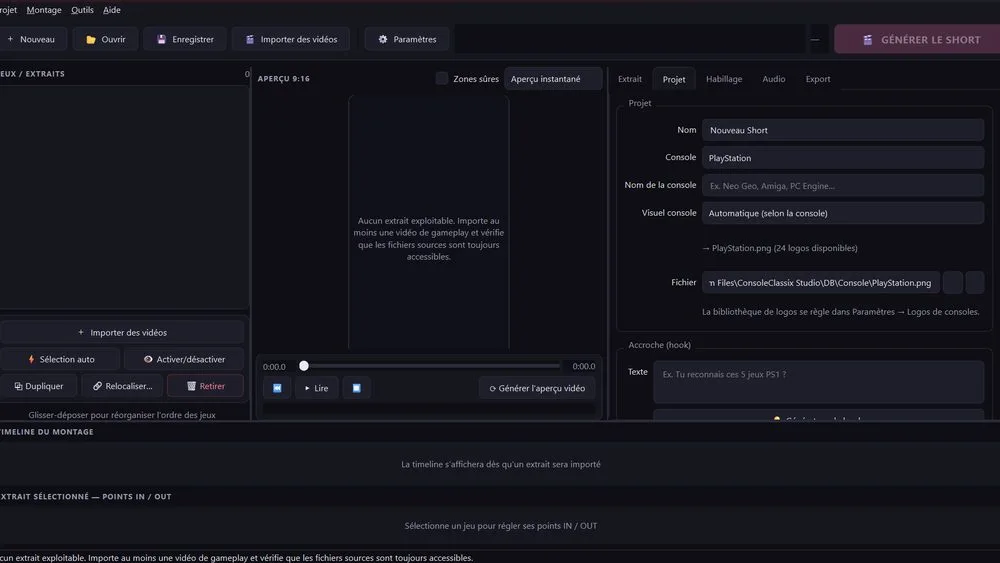Open the Aperçu instantané dropdown

pyautogui.click(x=553, y=78)
